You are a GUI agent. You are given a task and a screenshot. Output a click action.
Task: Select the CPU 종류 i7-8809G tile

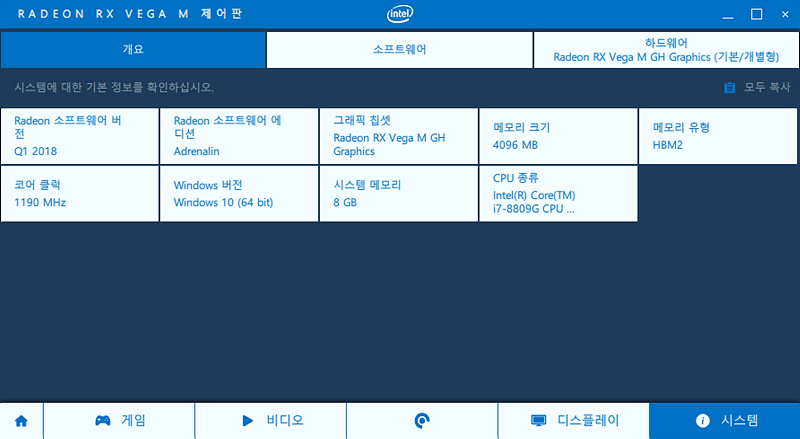(x=558, y=193)
